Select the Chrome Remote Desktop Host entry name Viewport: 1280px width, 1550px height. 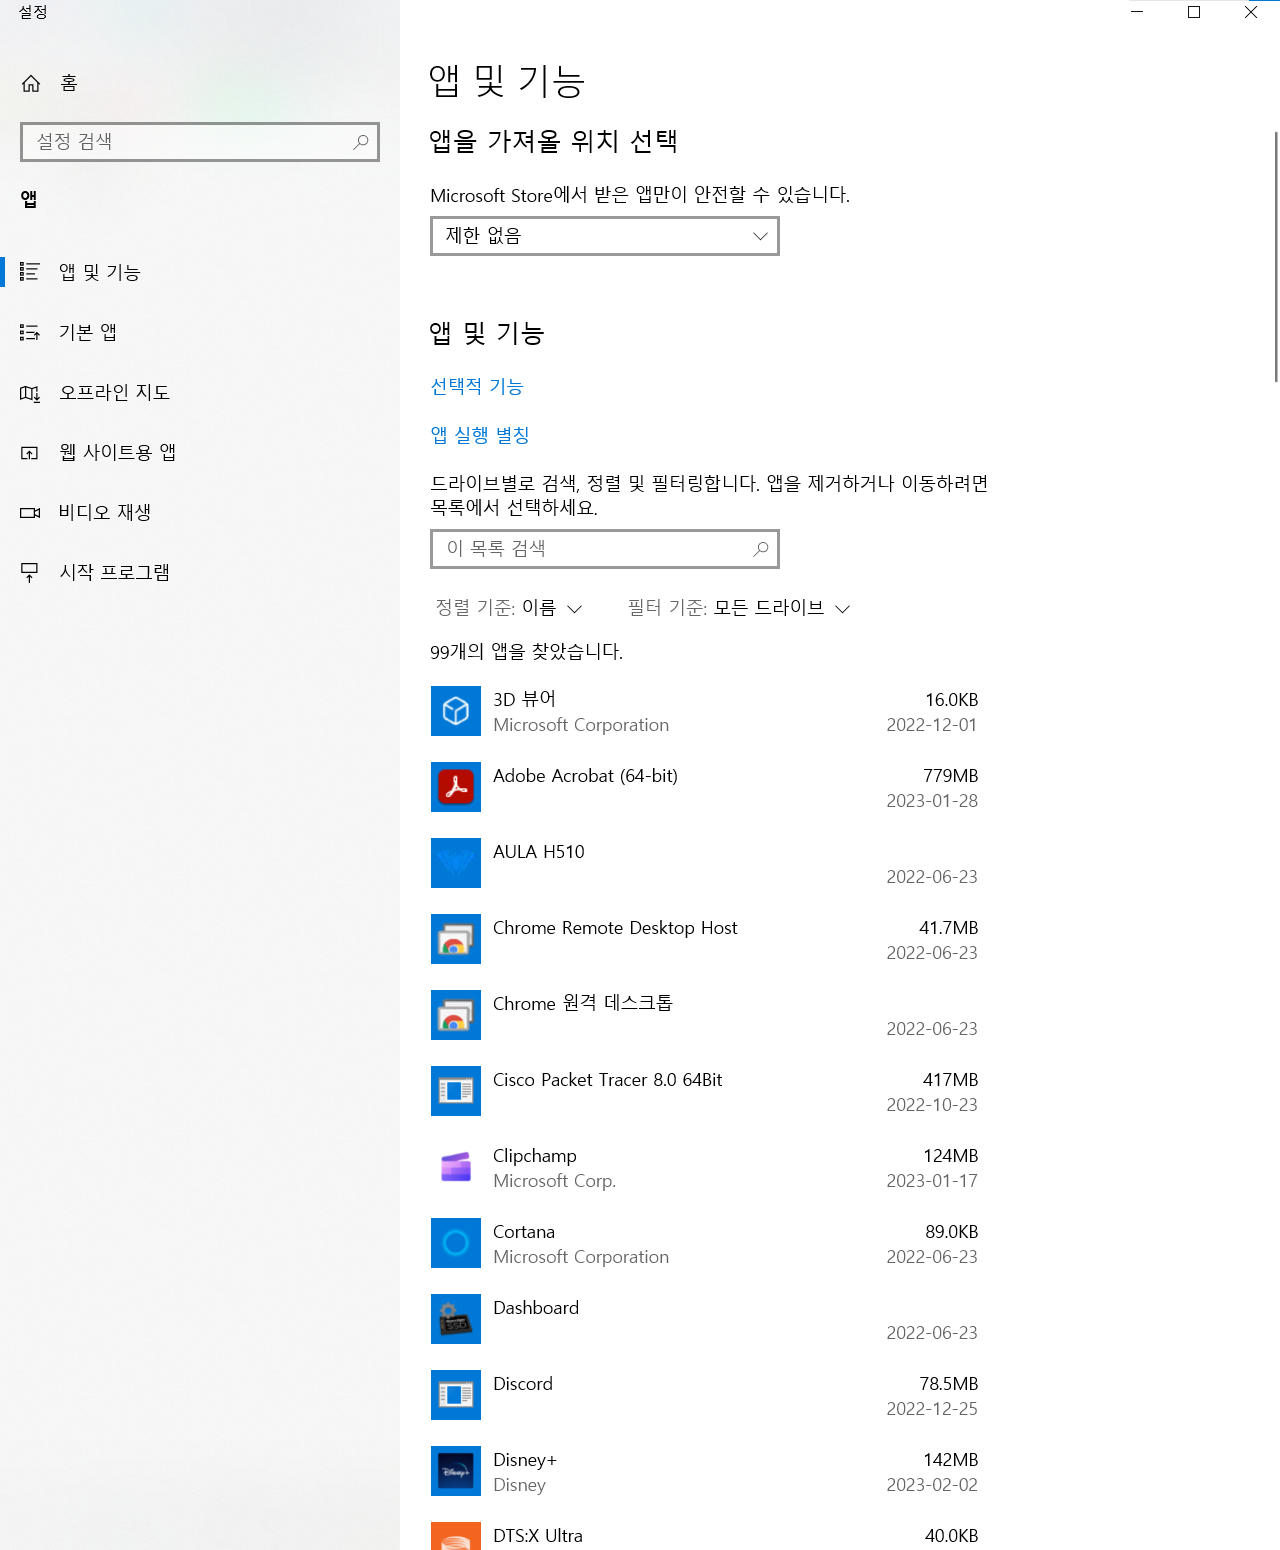(615, 928)
